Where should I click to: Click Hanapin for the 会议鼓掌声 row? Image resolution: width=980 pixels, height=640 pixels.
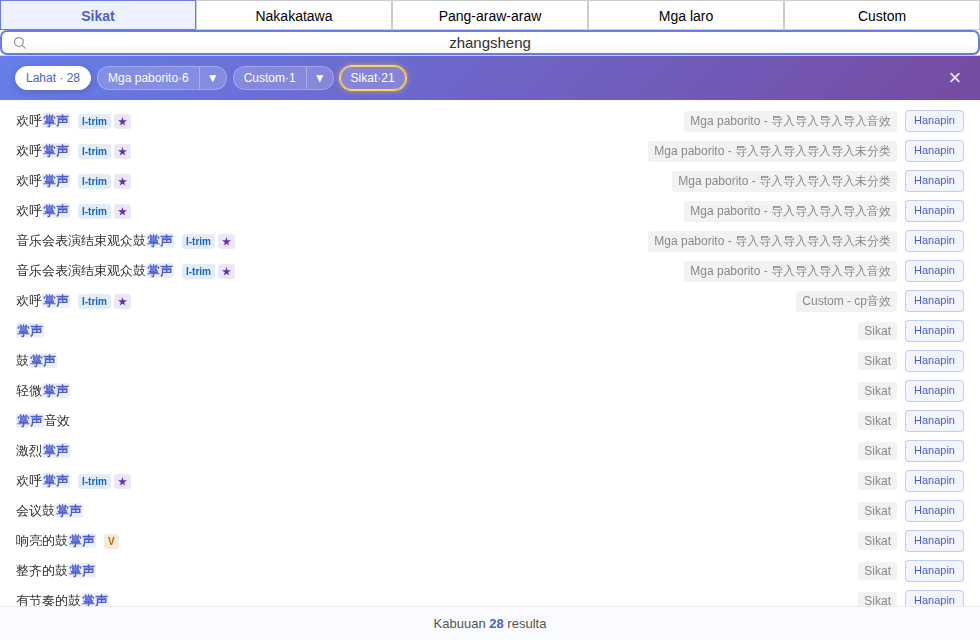[x=934, y=511]
